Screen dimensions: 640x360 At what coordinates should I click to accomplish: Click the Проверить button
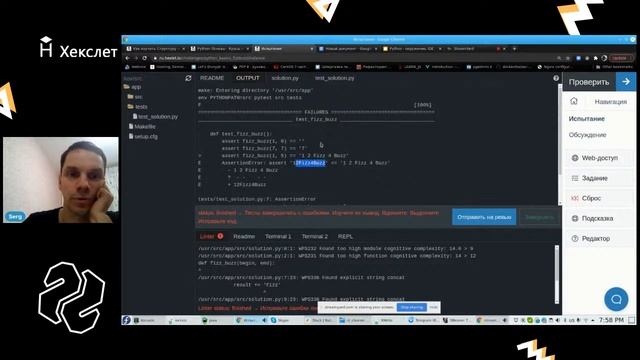click(589, 82)
